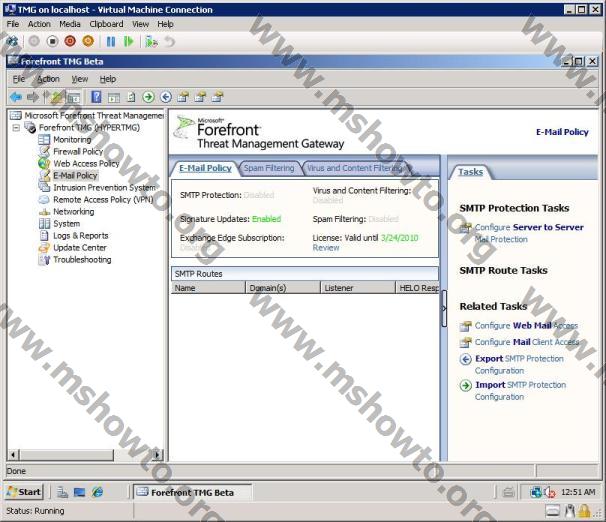Select E-Mail Policy tree node

coord(75,175)
